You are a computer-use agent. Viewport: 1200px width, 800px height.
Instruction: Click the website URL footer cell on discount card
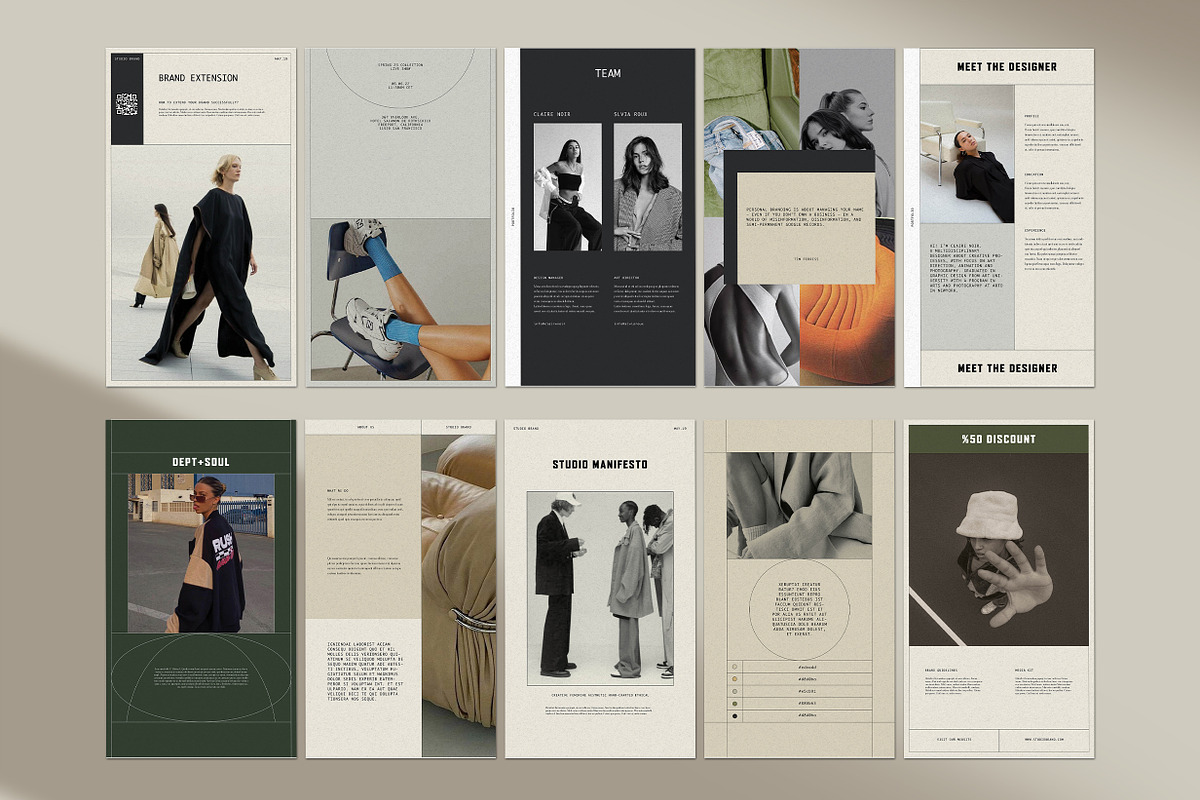(1045, 740)
